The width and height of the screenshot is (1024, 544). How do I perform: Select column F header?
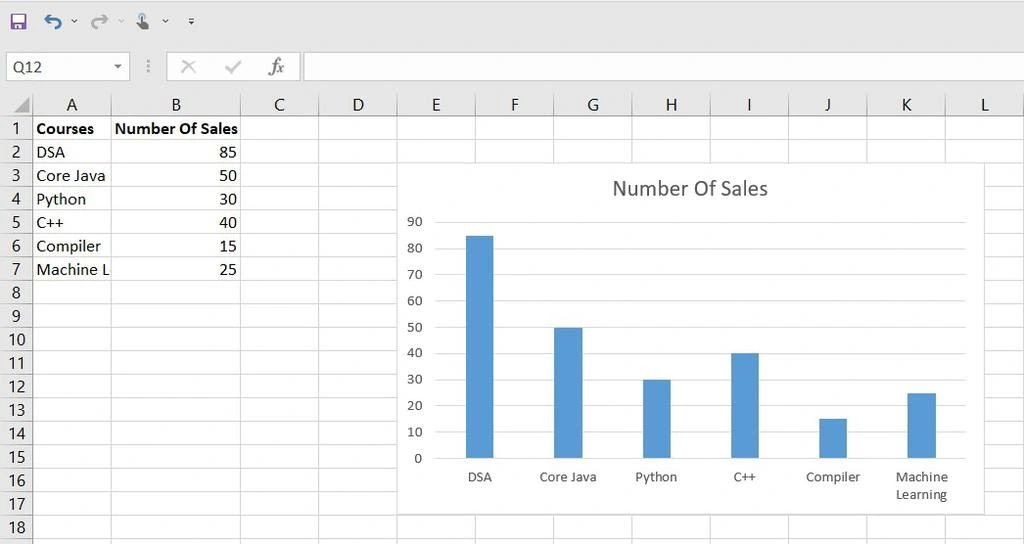coord(515,104)
